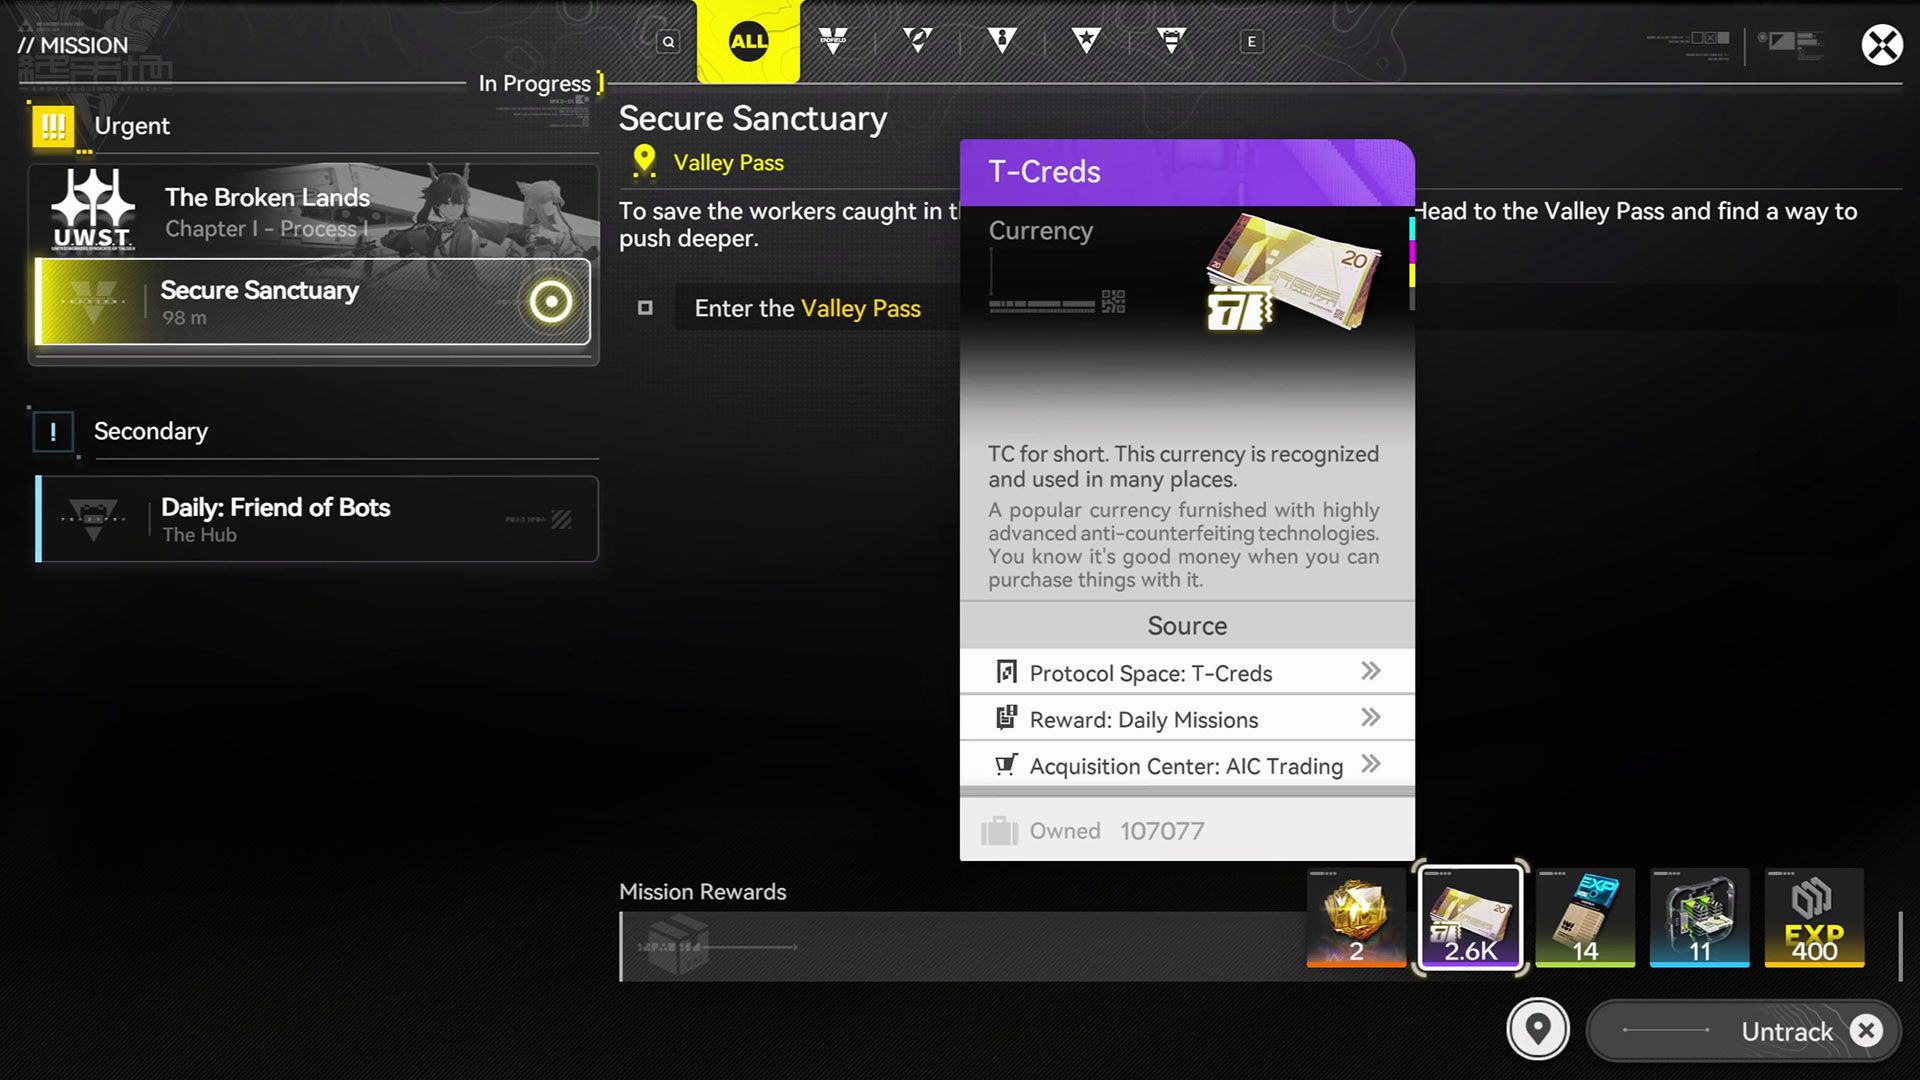The width and height of the screenshot is (1920, 1080).
Task: Switch to the person-icon mission filter
Action: tap(1002, 41)
